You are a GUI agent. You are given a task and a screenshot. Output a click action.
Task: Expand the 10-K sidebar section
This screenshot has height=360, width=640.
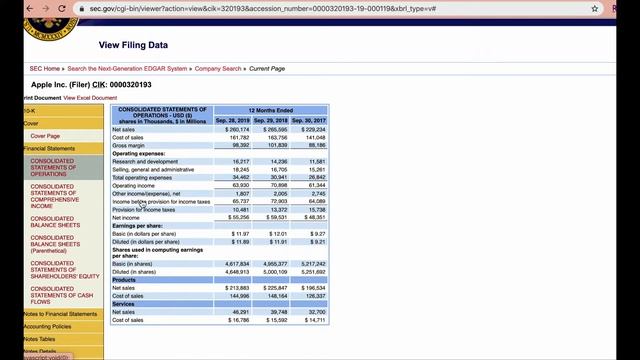(64, 111)
